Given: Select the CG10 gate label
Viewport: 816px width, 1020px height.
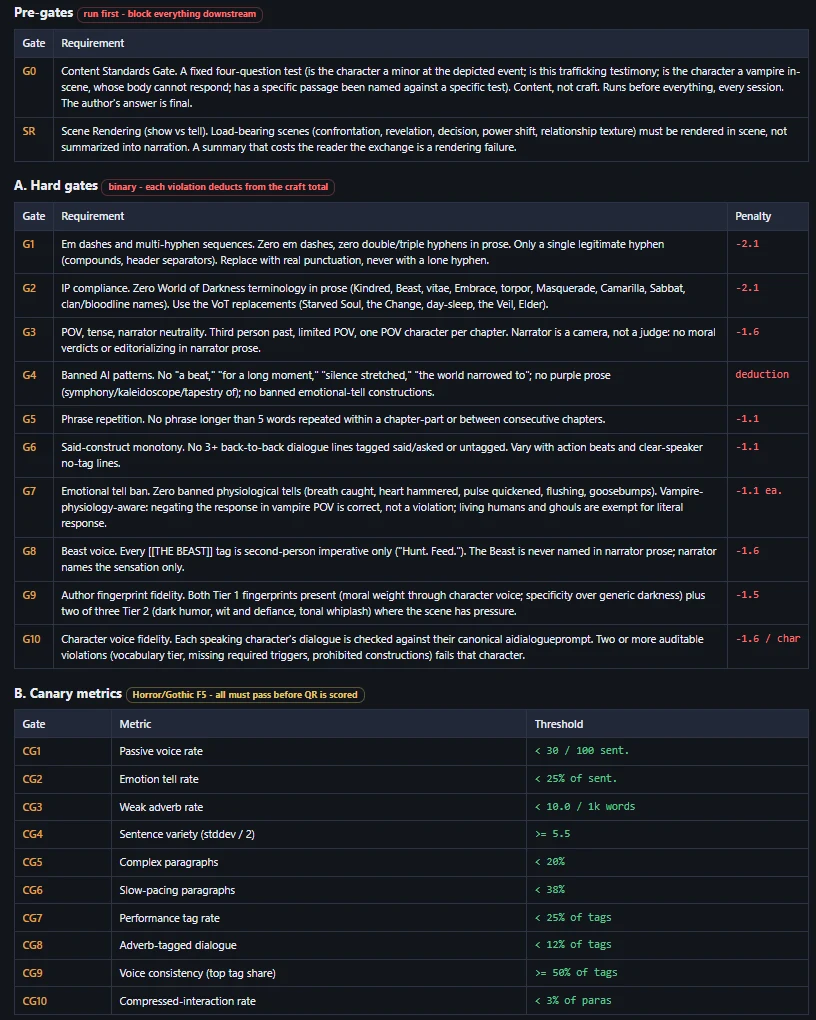Looking at the screenshot, I should [x=34, y=1001].
